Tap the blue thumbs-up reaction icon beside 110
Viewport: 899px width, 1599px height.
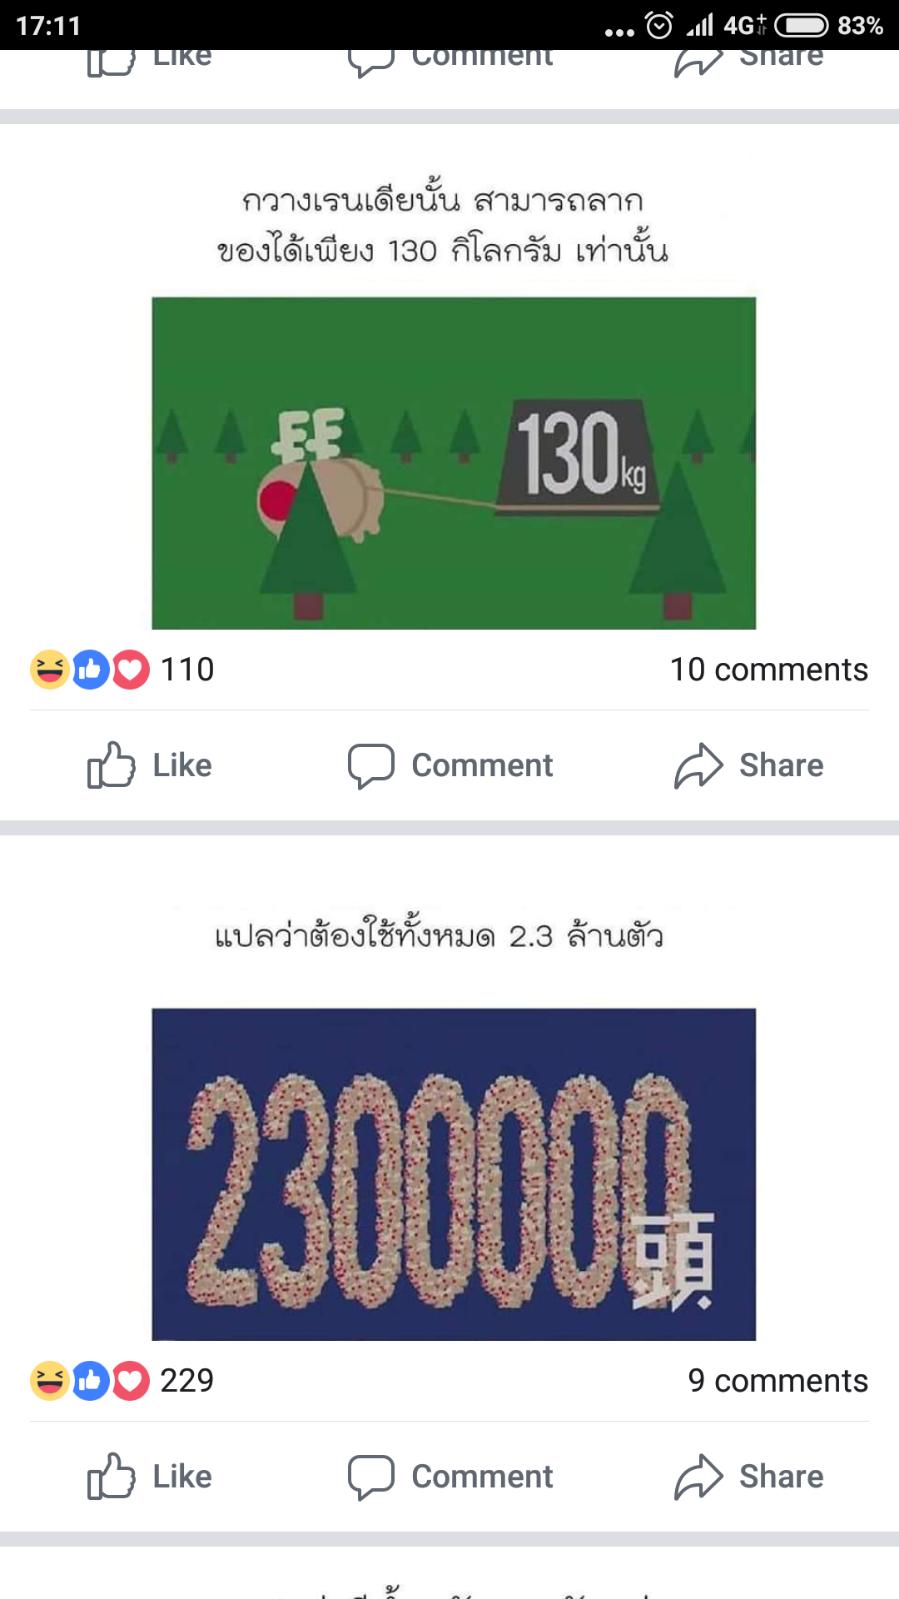click(x=90, y=670)
